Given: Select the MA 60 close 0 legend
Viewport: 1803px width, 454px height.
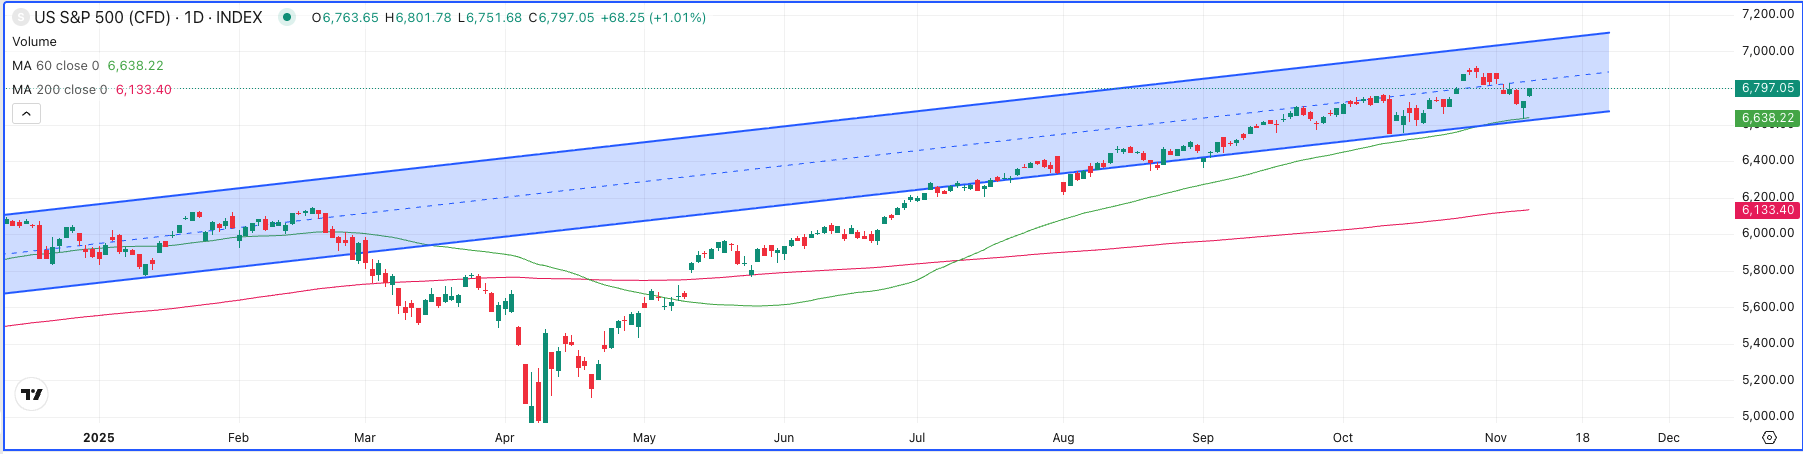Looking at the screenshot, I should 56,65.
